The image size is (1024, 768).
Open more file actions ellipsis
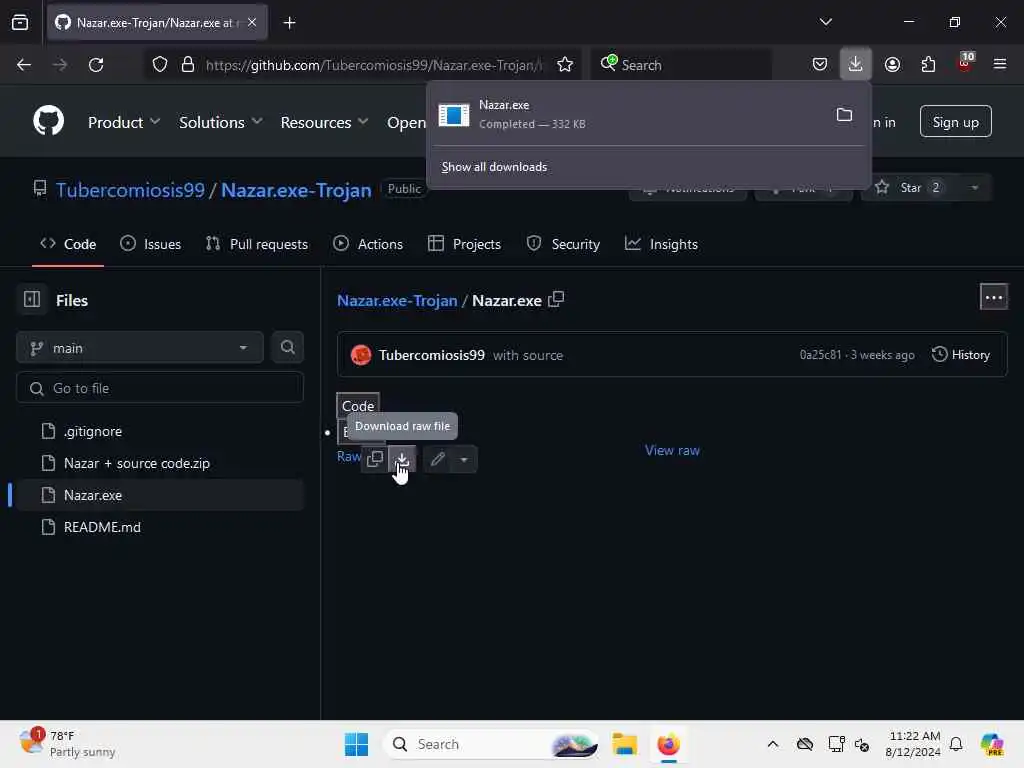pos(993,297)
